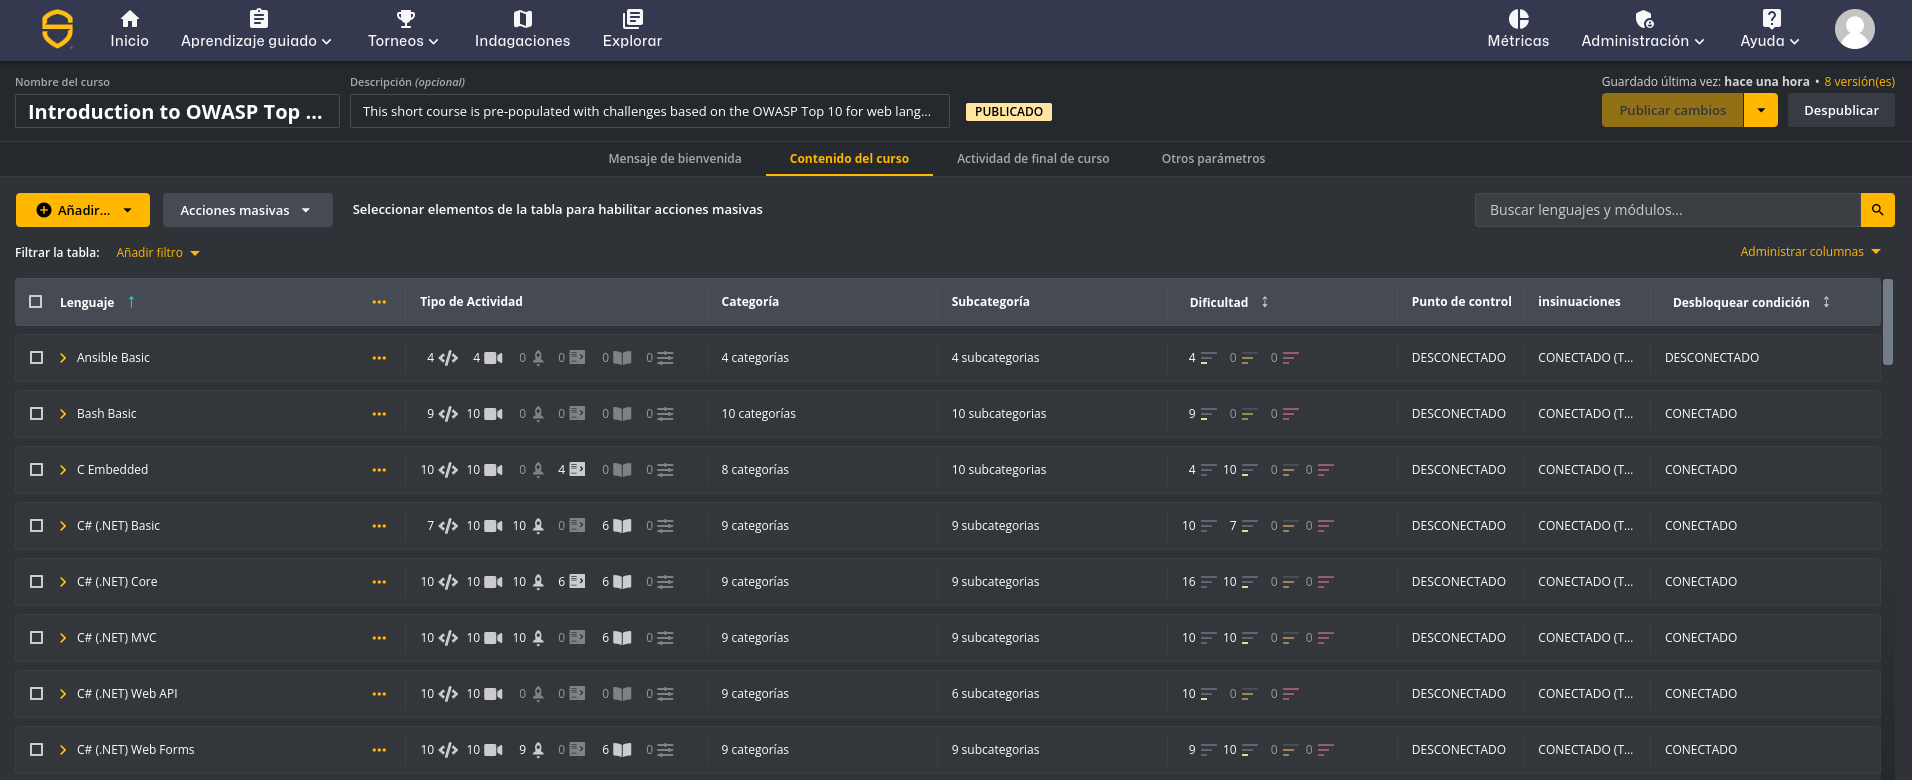Click the Categoría column header
1912x780 pixels.
pos(750,302)
